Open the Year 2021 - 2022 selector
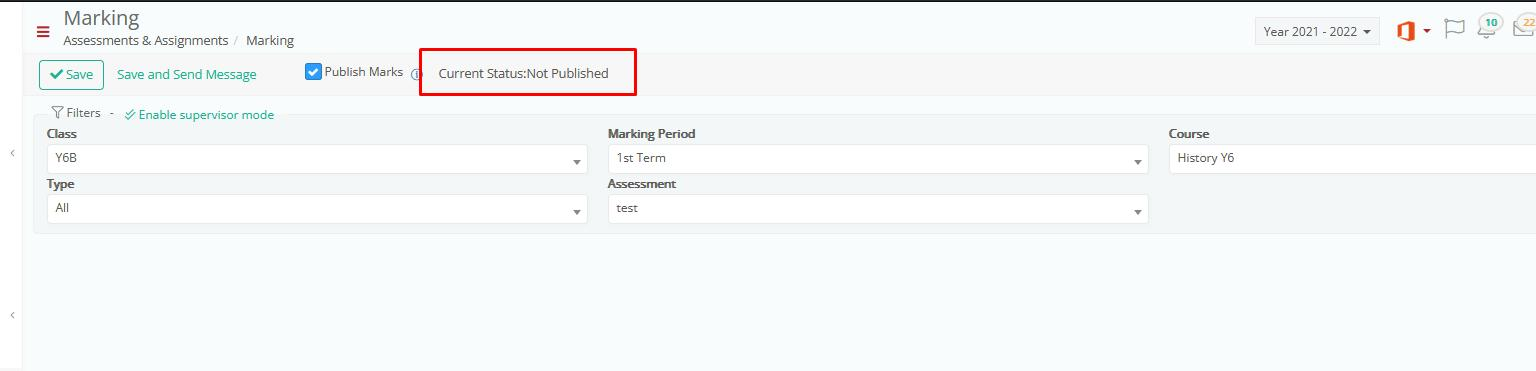1536x371 pixels. [1317, 31]
